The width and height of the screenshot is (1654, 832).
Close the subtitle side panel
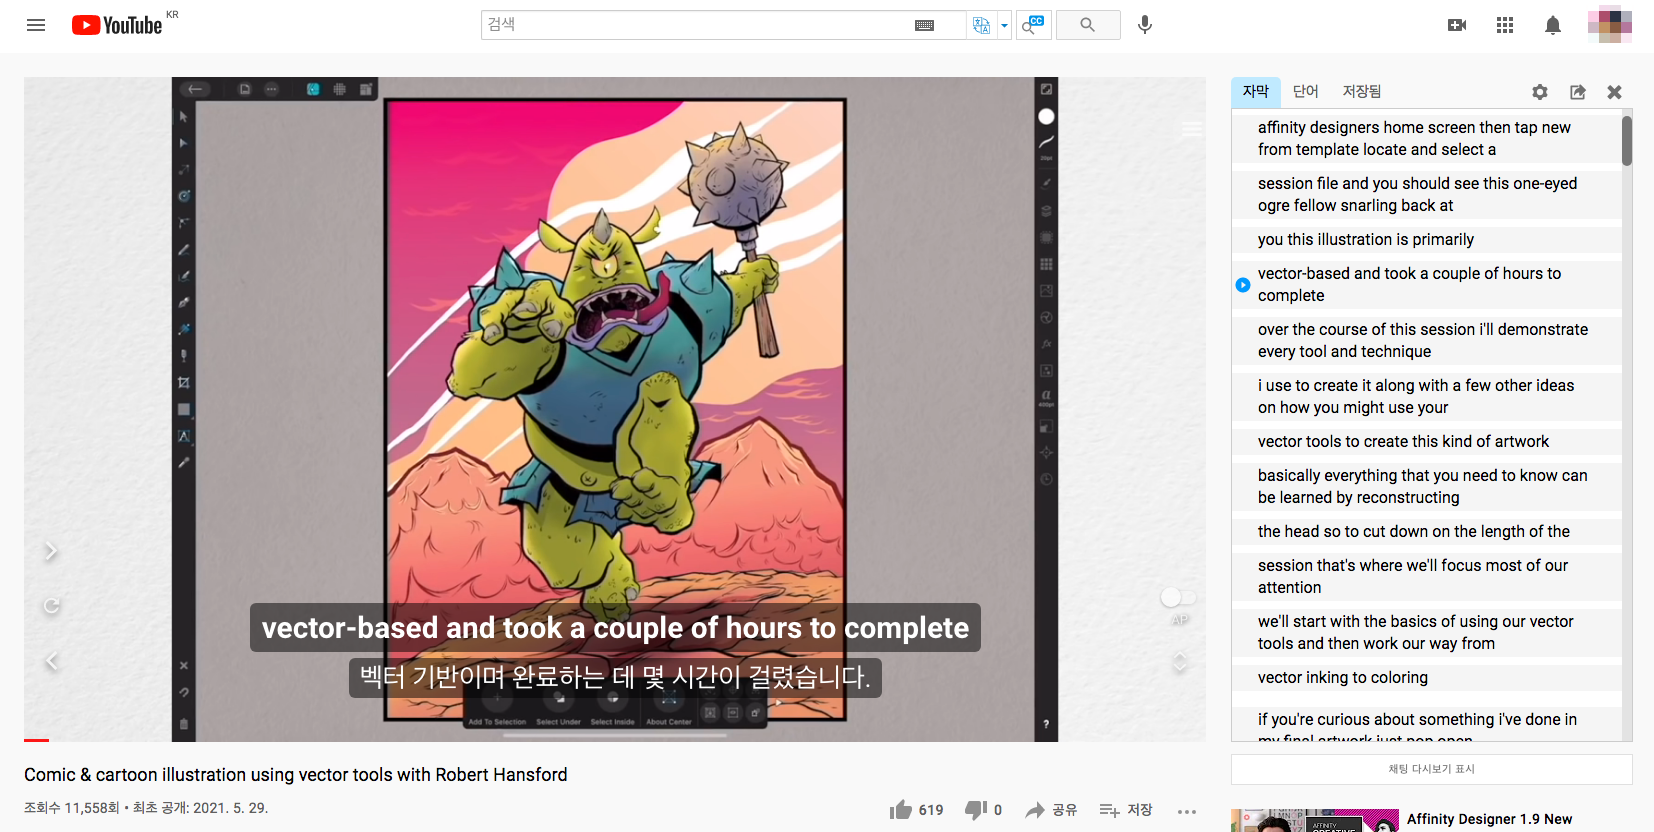click(1614, 92)
